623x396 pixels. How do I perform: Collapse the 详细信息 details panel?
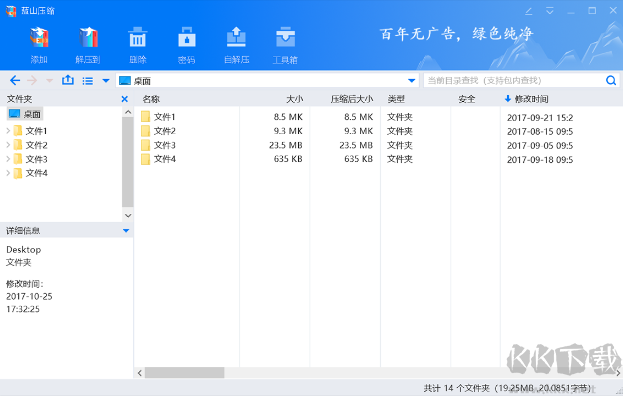[x=126, y=230]
